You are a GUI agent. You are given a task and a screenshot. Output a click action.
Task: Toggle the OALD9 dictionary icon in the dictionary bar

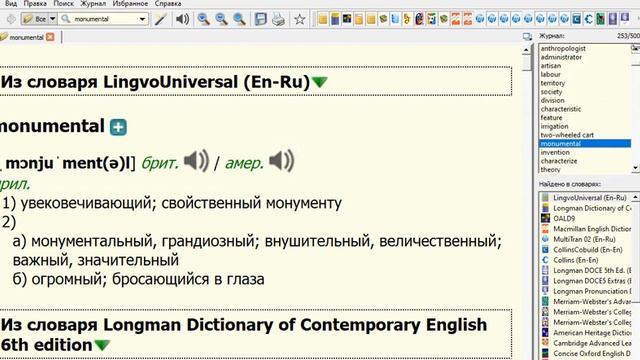tap(347, 19)
